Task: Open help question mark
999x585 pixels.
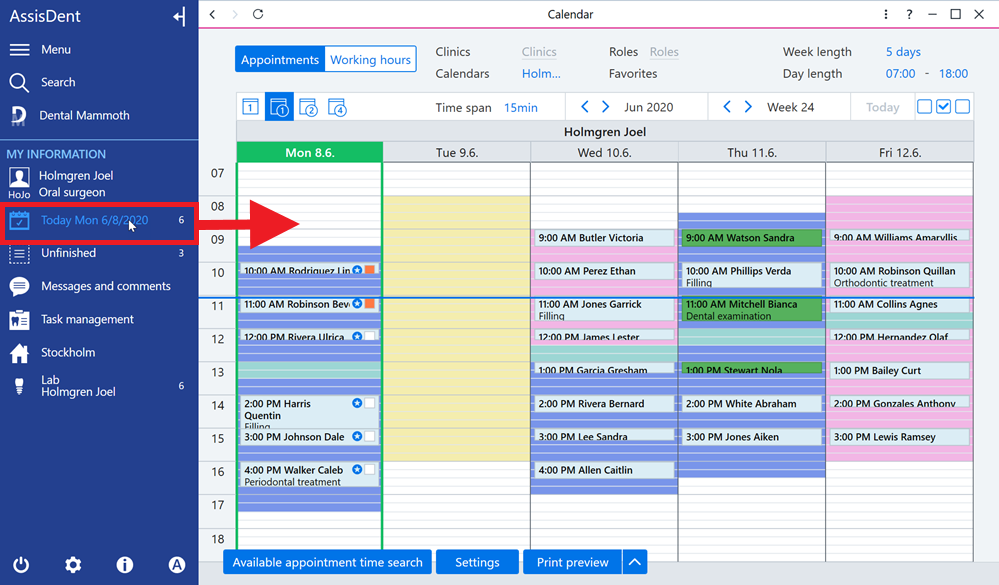Action: pos(909,14)
